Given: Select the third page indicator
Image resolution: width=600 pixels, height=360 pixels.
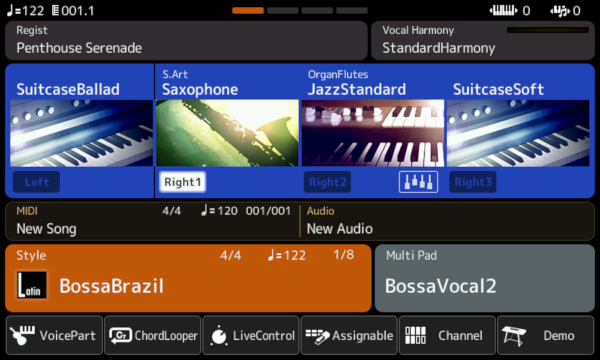Looking at the screenshot, I should pos(317,10).
